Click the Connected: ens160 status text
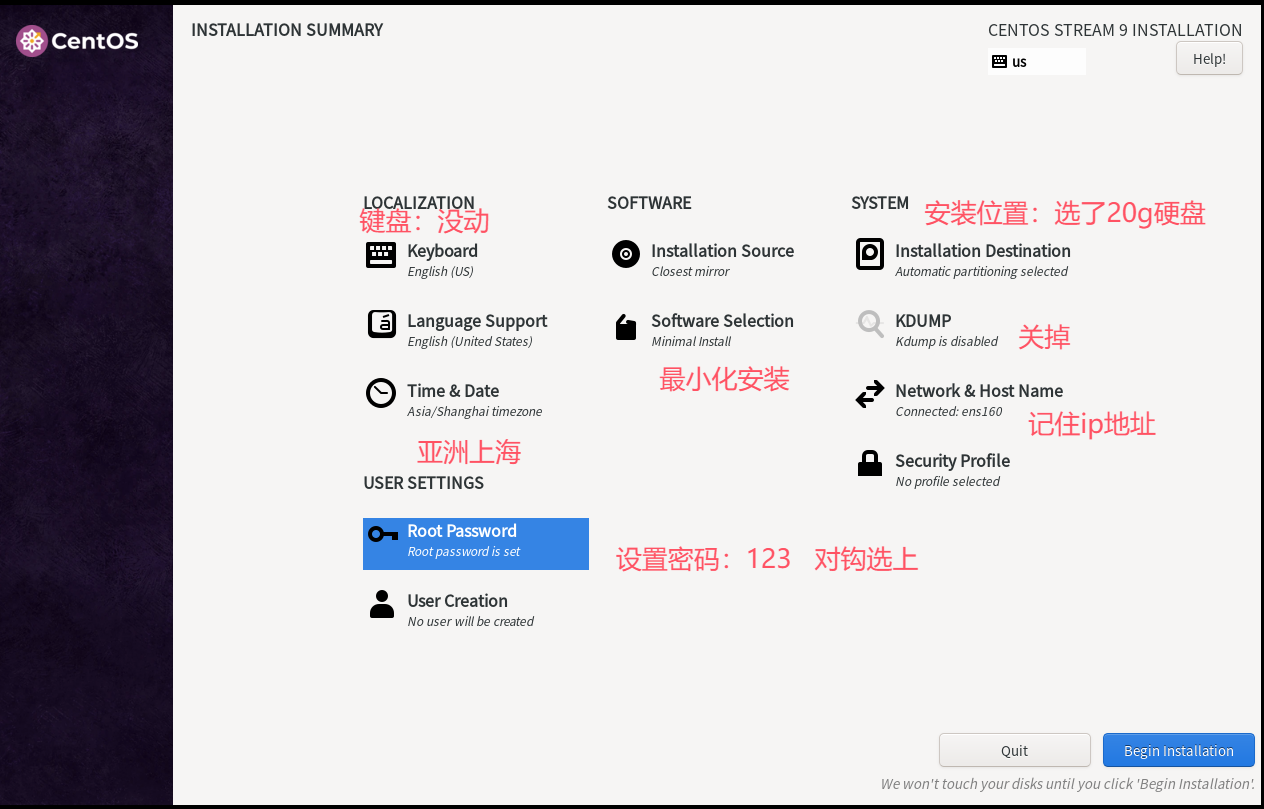This screenshot has height=809, width=1264. (x=948, y=412)
